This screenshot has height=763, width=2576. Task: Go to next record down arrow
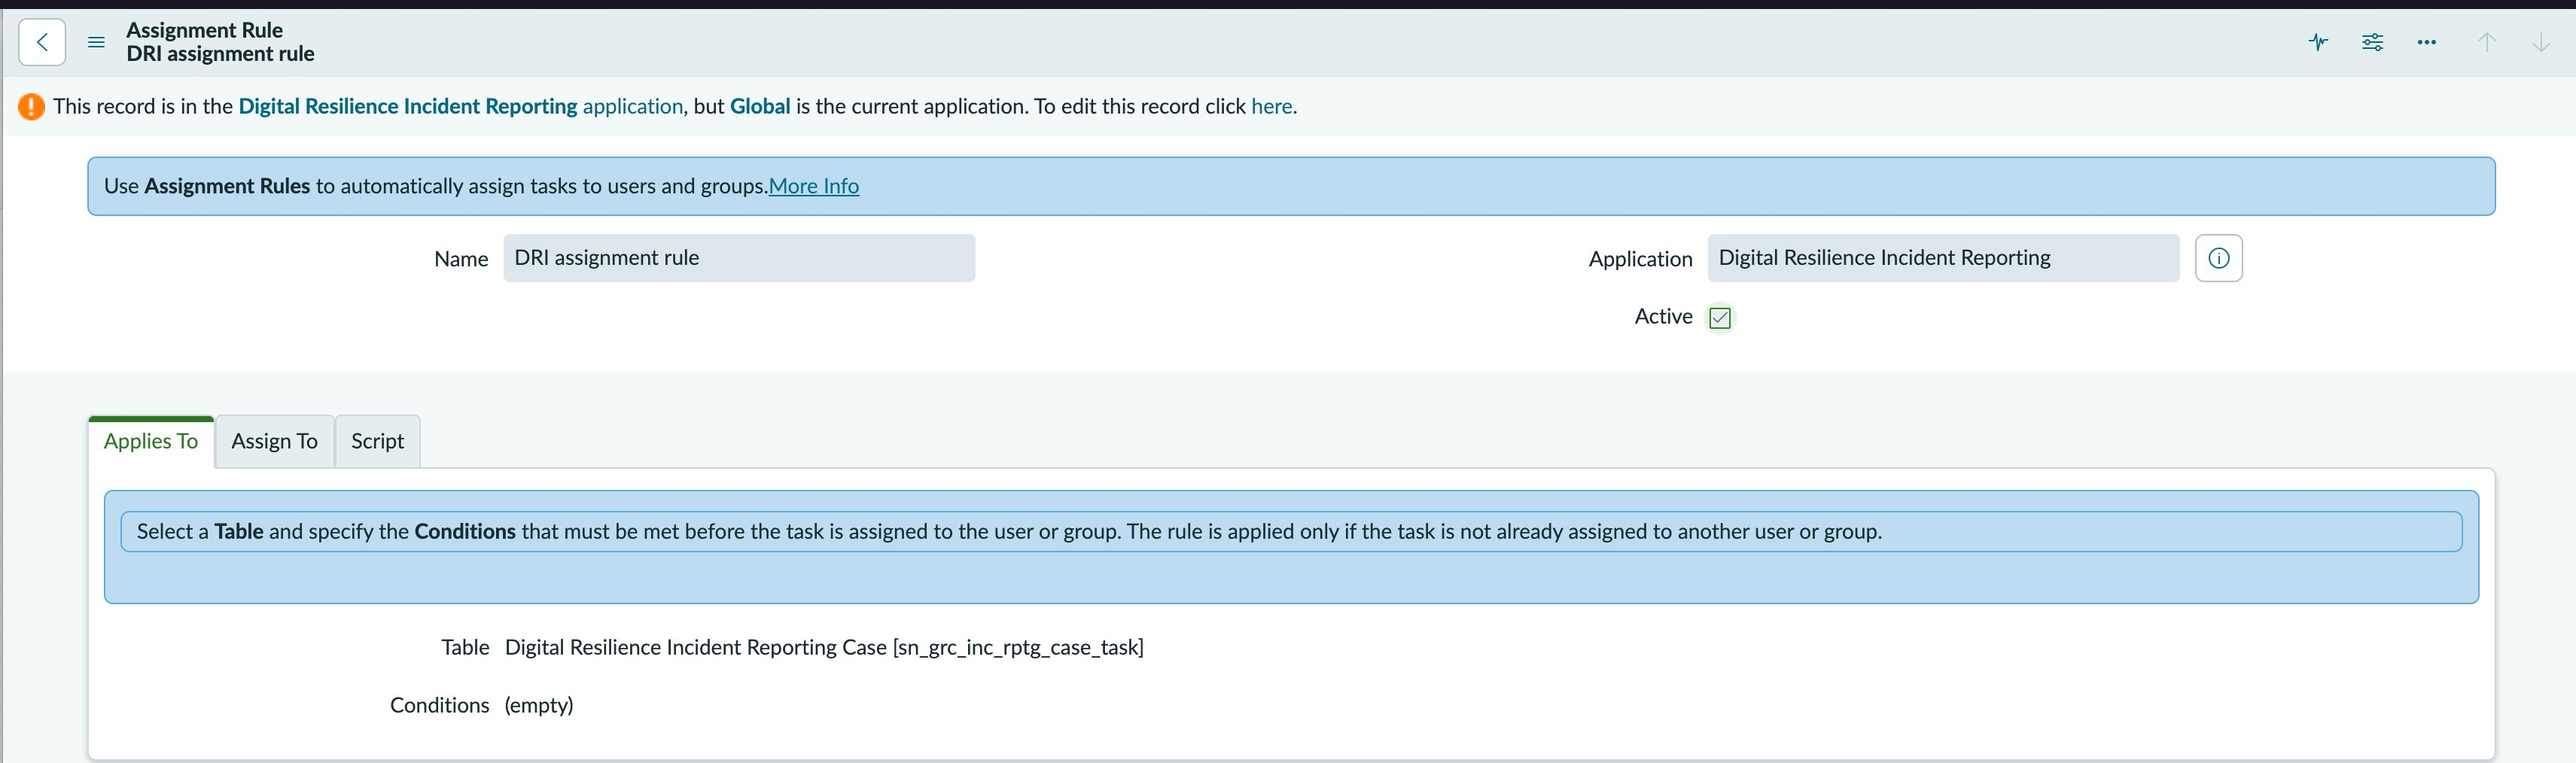(x=2540, y=42)
